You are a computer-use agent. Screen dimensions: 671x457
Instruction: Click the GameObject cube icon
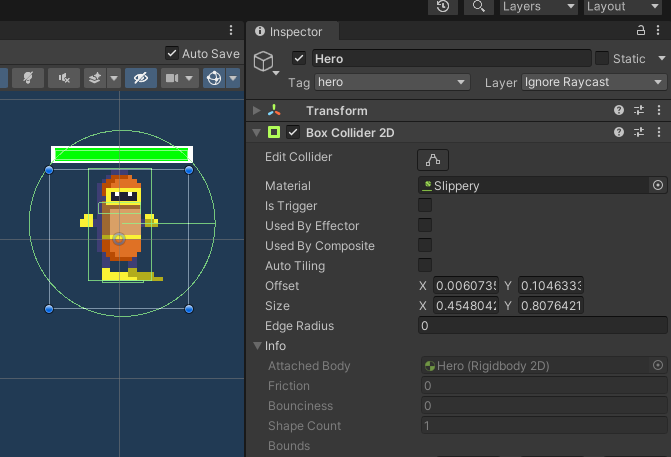click(x=264, y=61)
